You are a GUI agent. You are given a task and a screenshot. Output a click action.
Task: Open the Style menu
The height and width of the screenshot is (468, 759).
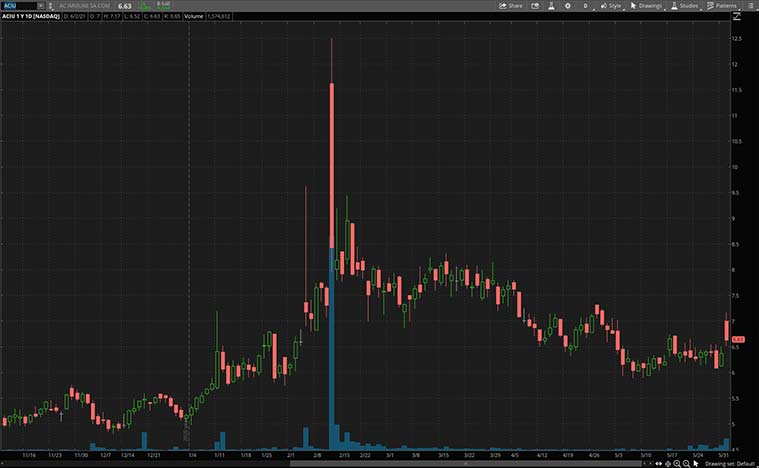pos(611,6)
